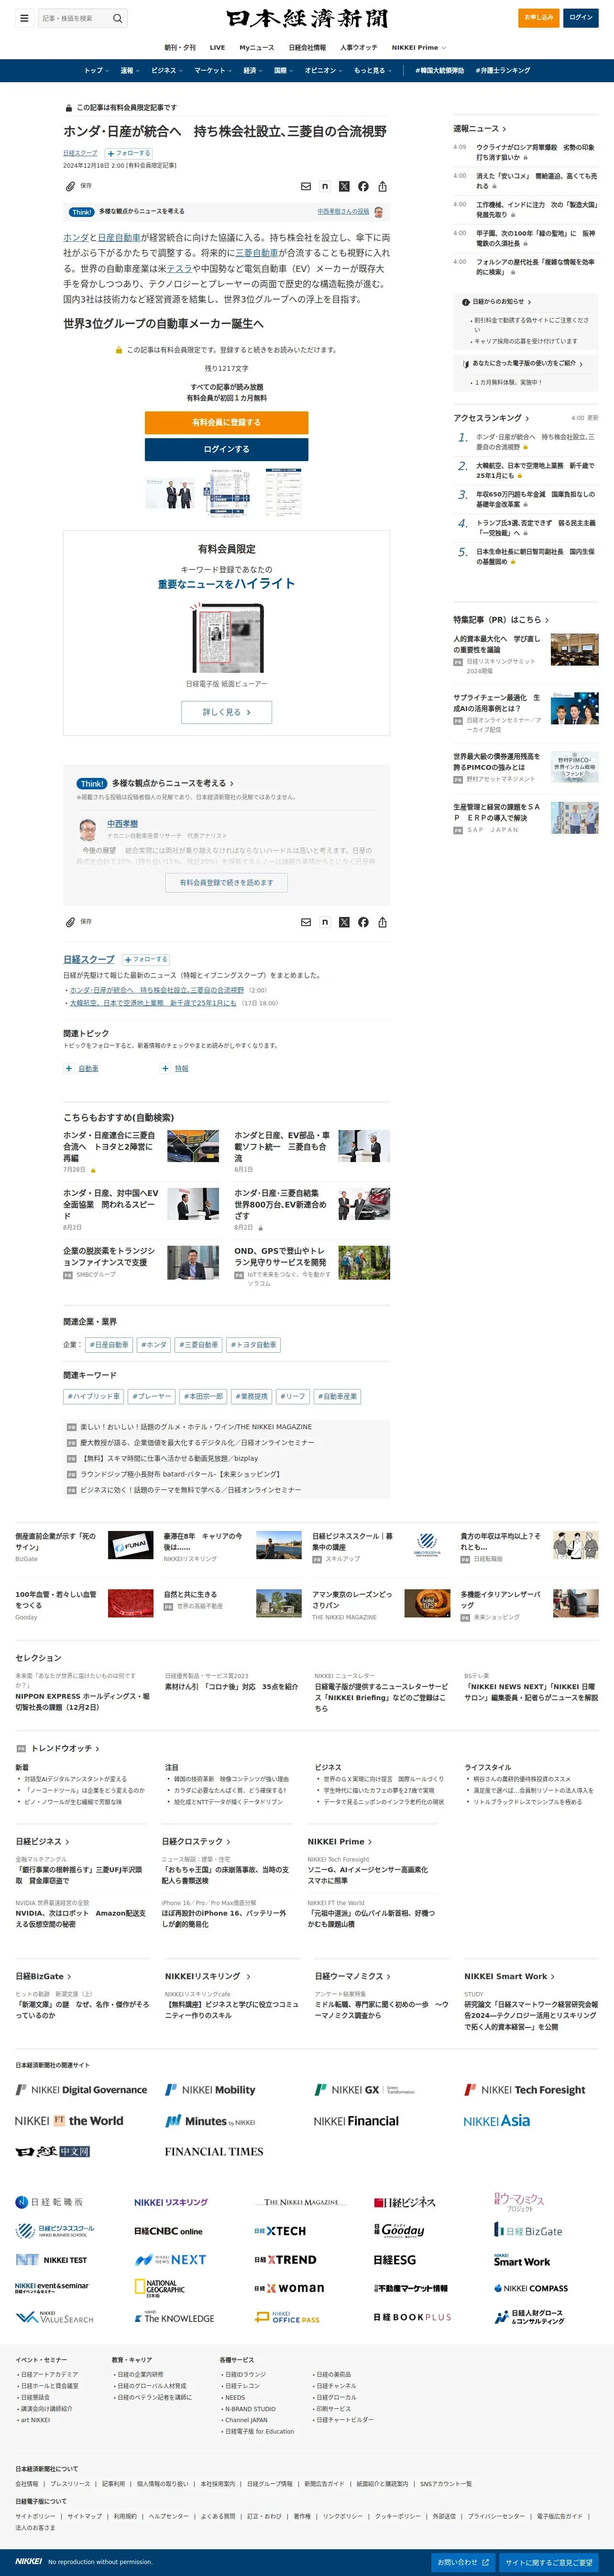Click the bottom X share icon
Image resolution: width=614 pixels, height=2576 pixels.
[344, 922]
